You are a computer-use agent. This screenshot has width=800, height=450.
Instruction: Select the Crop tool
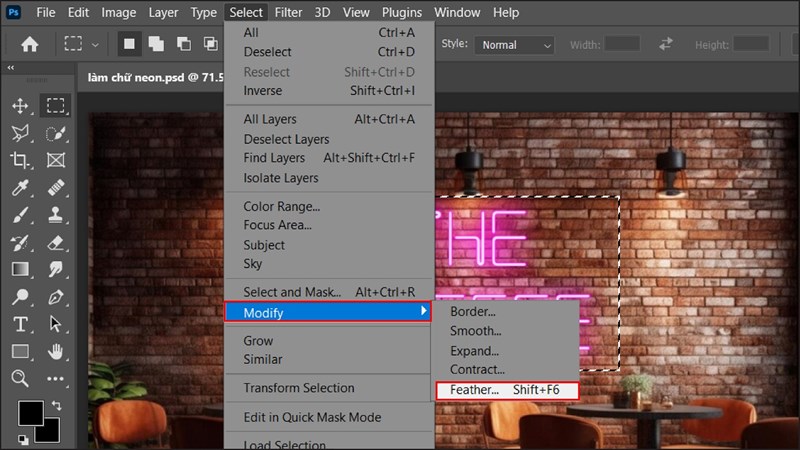(20, 160)
